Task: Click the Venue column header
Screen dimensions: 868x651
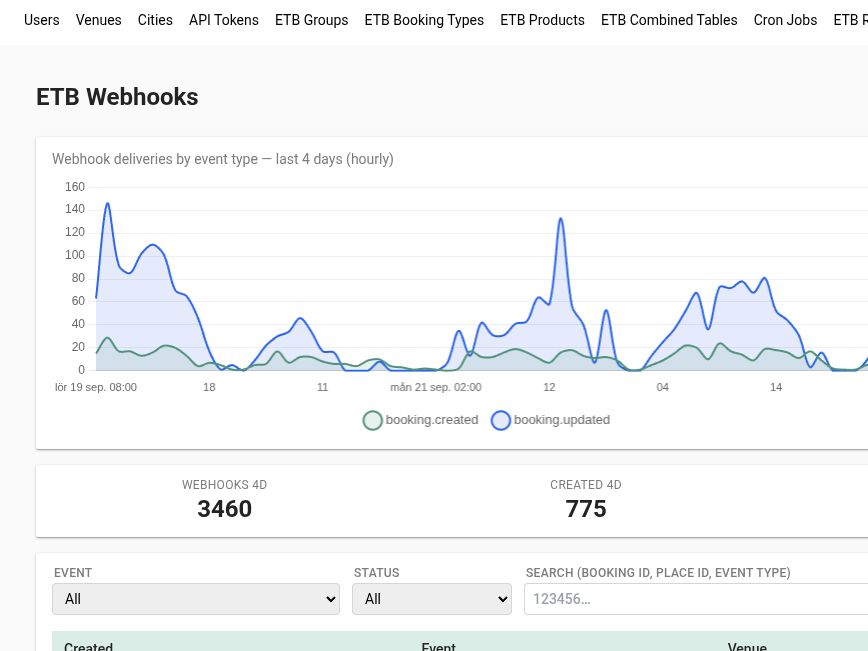Action: click(747, 647)
